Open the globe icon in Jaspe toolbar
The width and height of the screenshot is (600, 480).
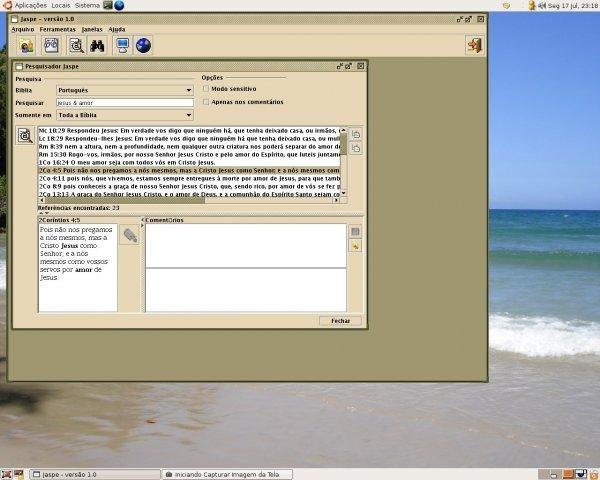(143, 45)
